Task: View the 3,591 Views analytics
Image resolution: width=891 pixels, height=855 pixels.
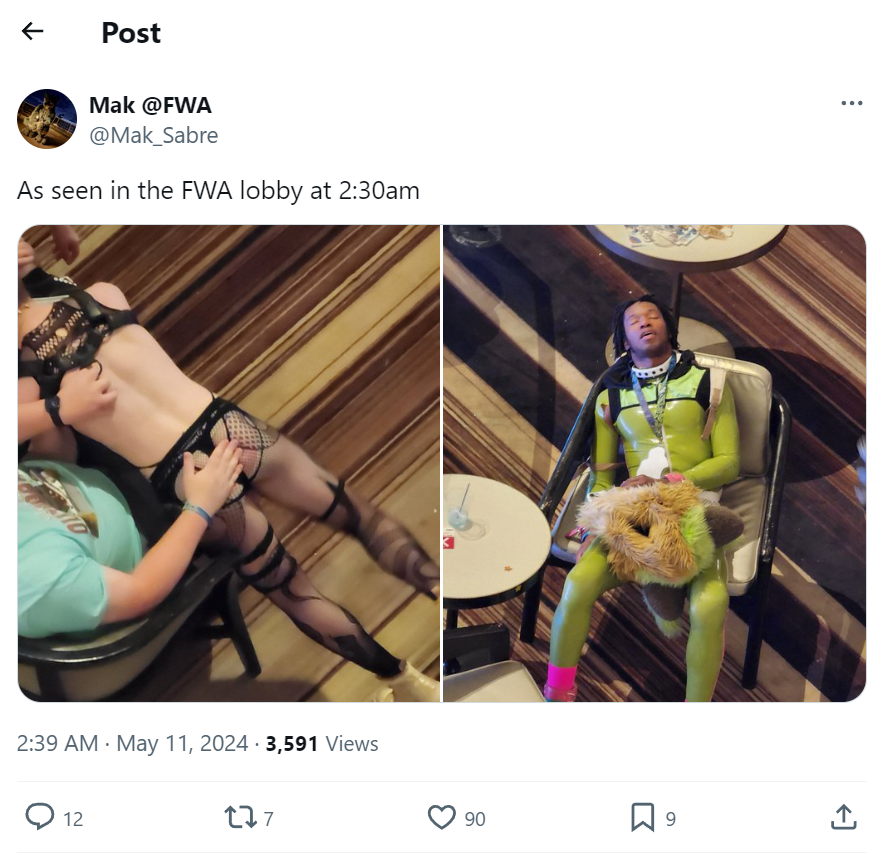Action: 322,743
